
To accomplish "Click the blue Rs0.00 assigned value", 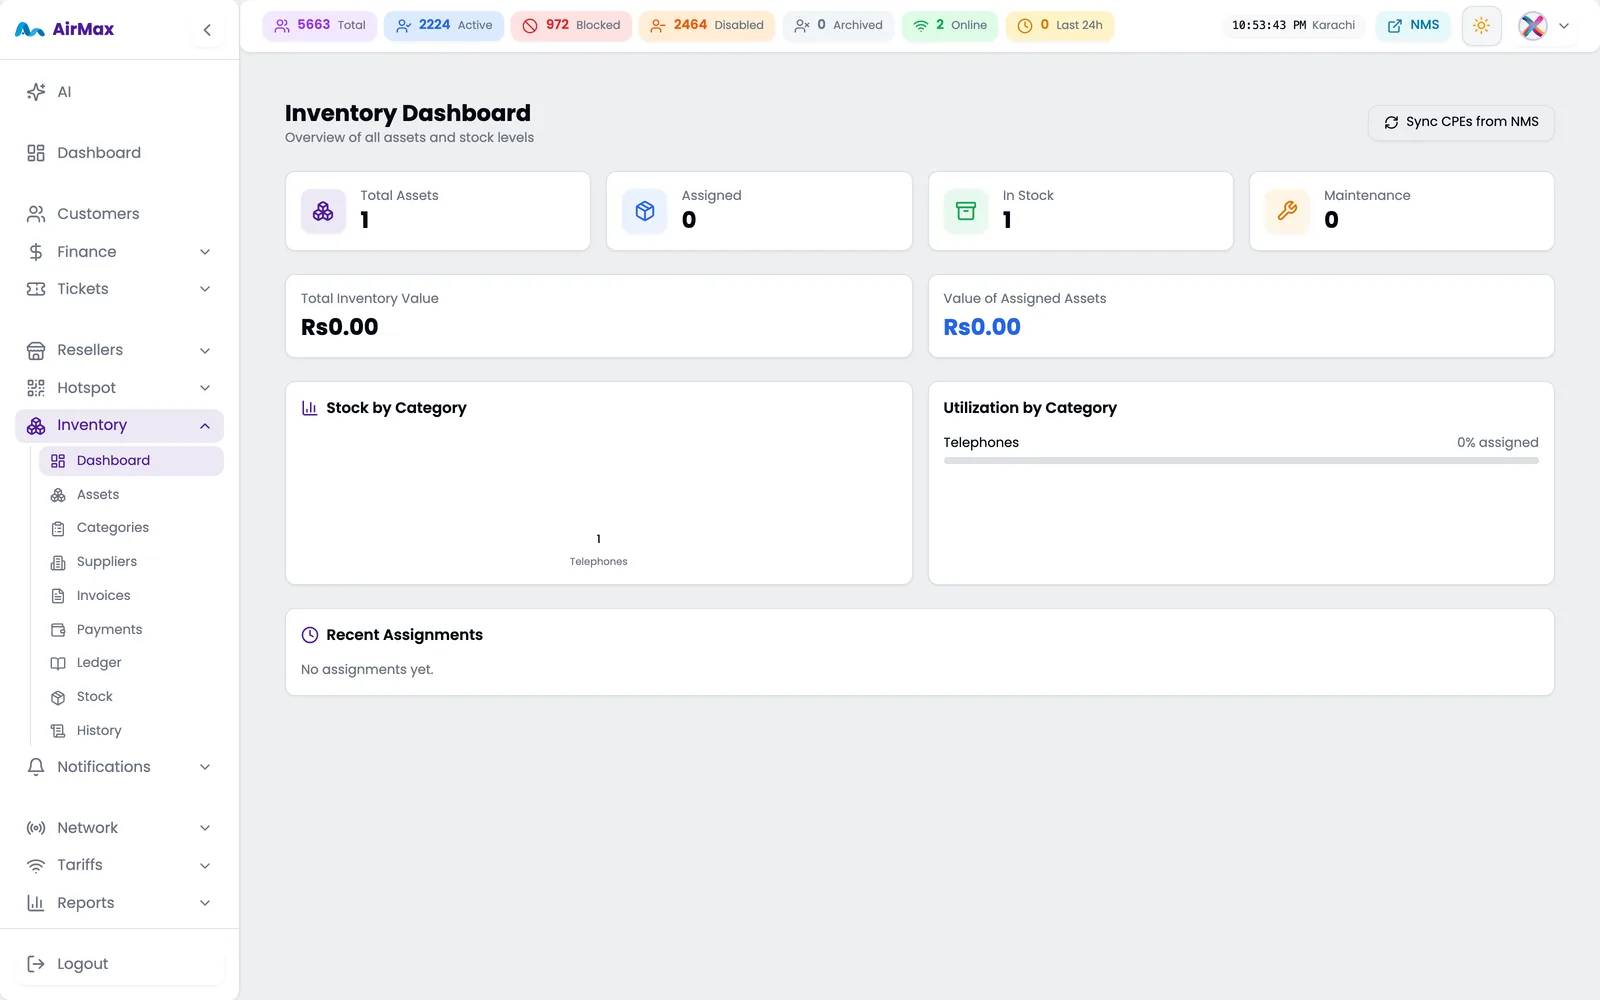I will [x=982, y=327].
